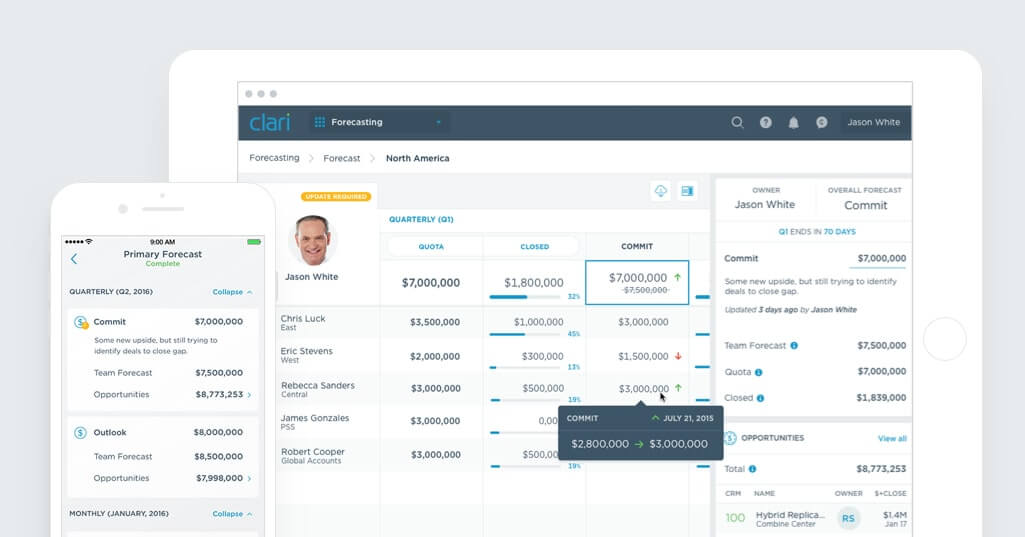Click Jason White's closed progress bar
1025x537 pixels.
pos(525,297)
